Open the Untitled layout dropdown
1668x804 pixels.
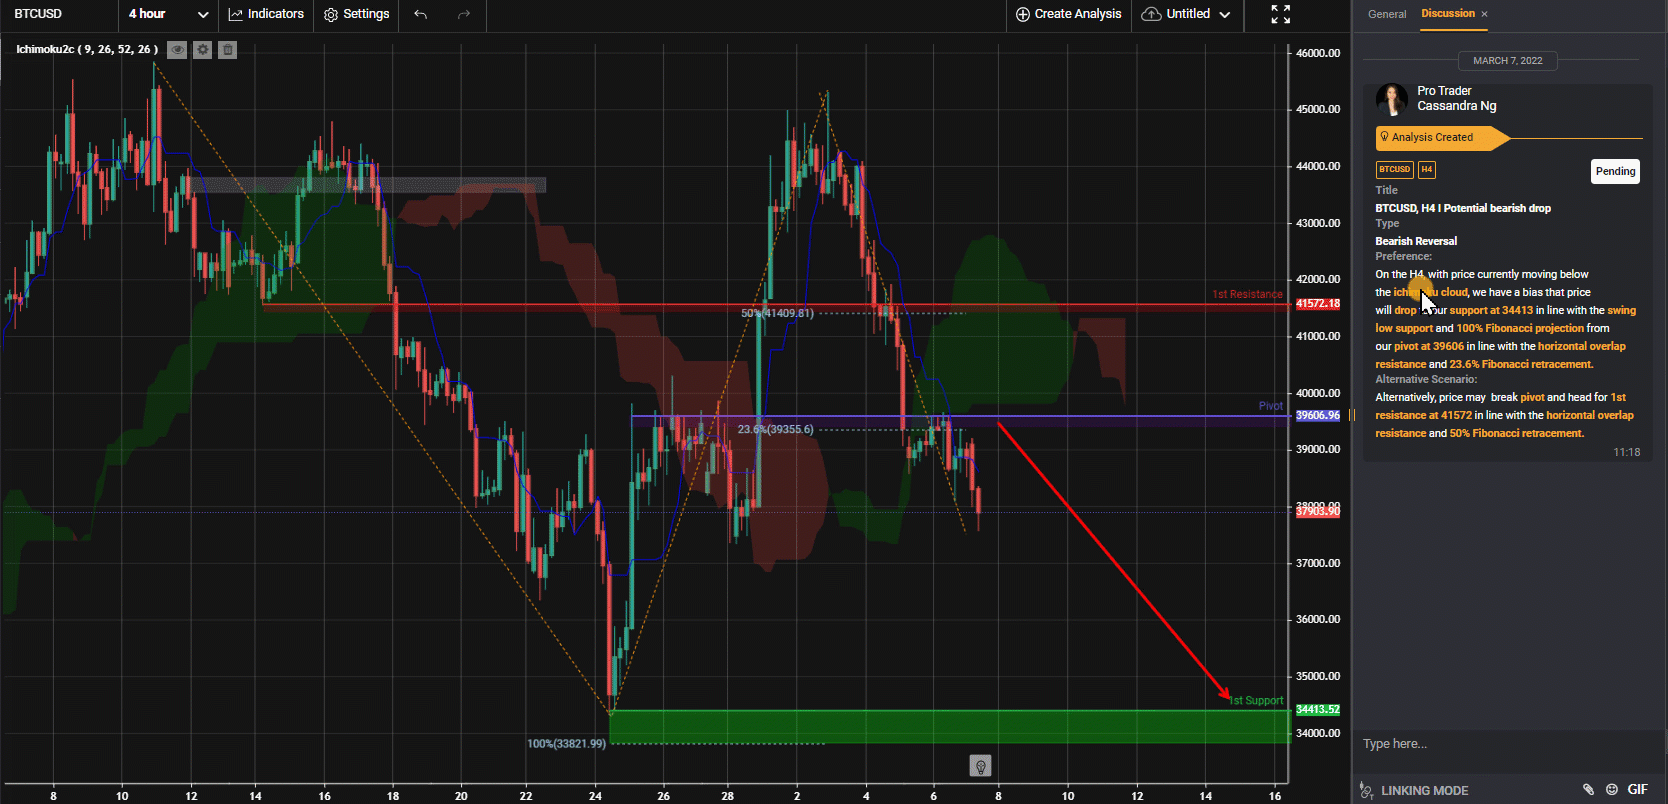(x=1186, y=14)
